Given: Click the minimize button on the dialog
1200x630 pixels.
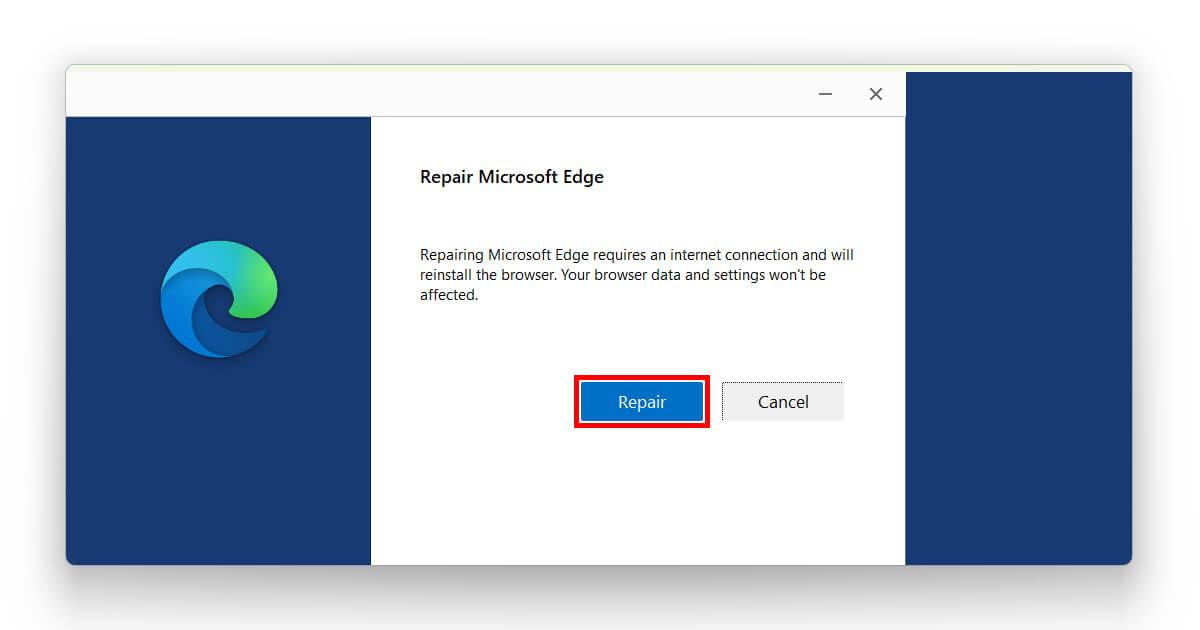Looking at the screenshot, I should point(825,93).
